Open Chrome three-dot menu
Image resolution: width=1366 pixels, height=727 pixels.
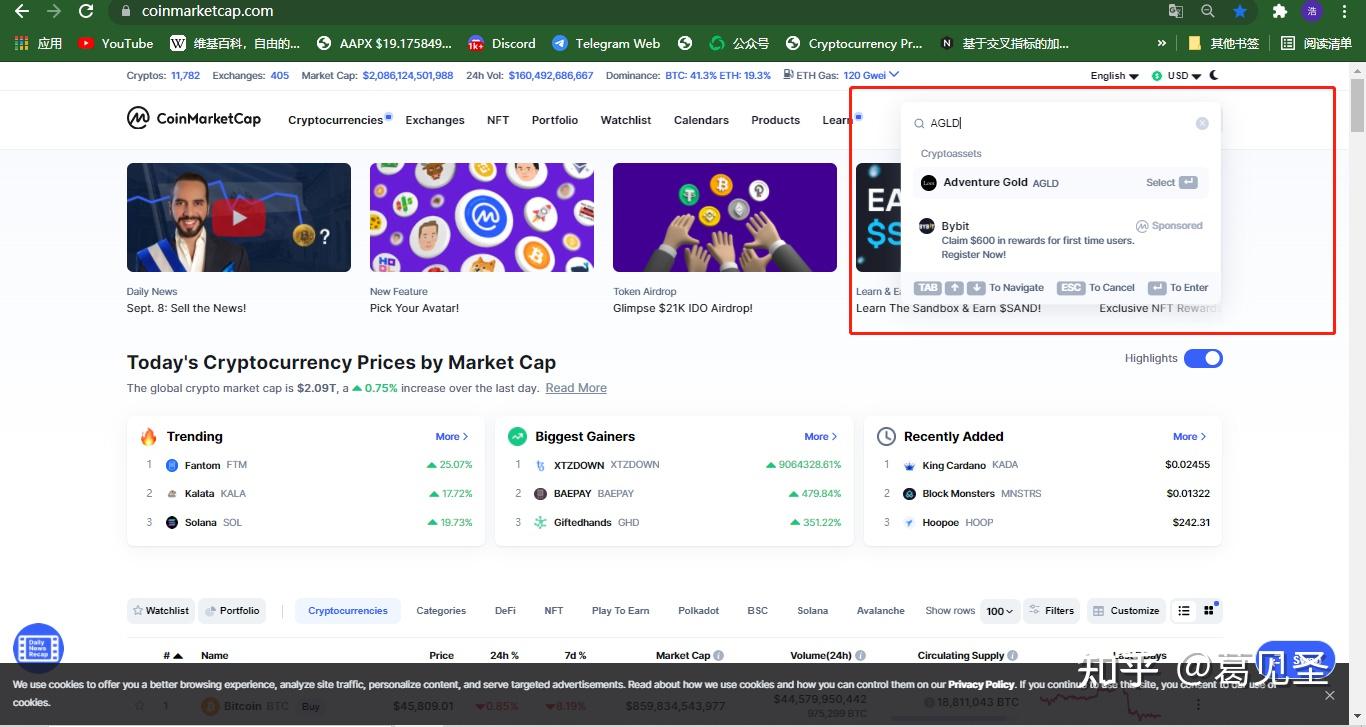(1345, 11)
